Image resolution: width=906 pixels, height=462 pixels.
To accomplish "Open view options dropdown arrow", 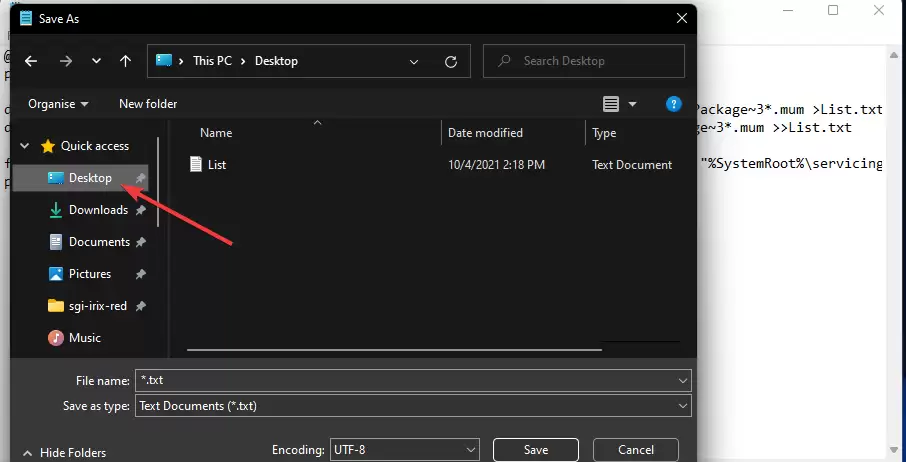I will pyautogui.click(x=632, y=104).
